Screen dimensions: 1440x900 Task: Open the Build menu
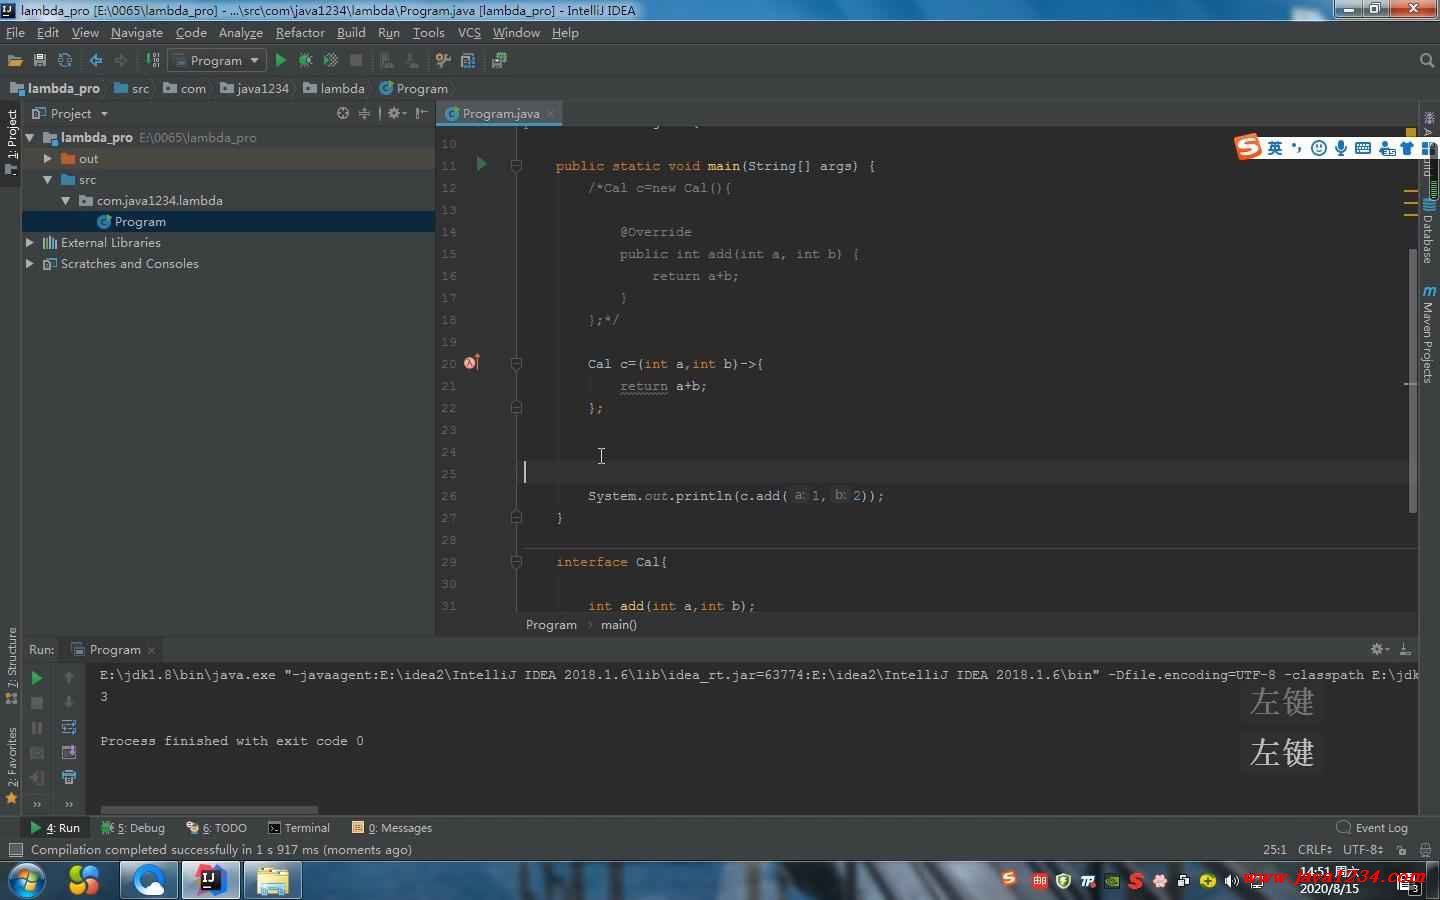(351, 32)
